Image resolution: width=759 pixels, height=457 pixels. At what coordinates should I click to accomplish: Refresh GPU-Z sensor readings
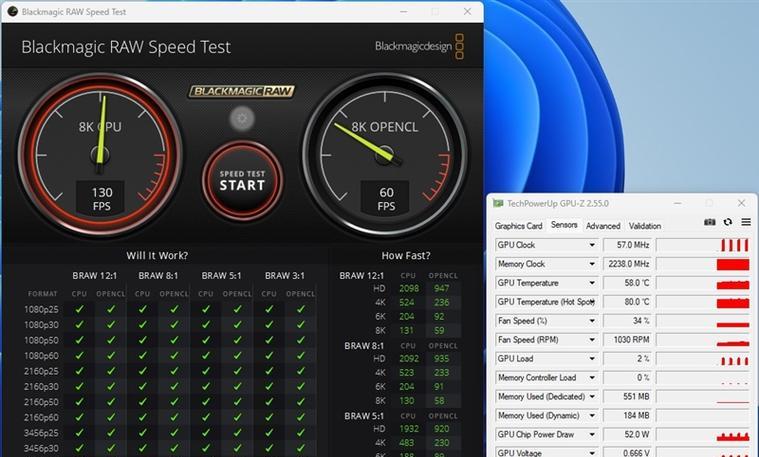click(728, 222)
